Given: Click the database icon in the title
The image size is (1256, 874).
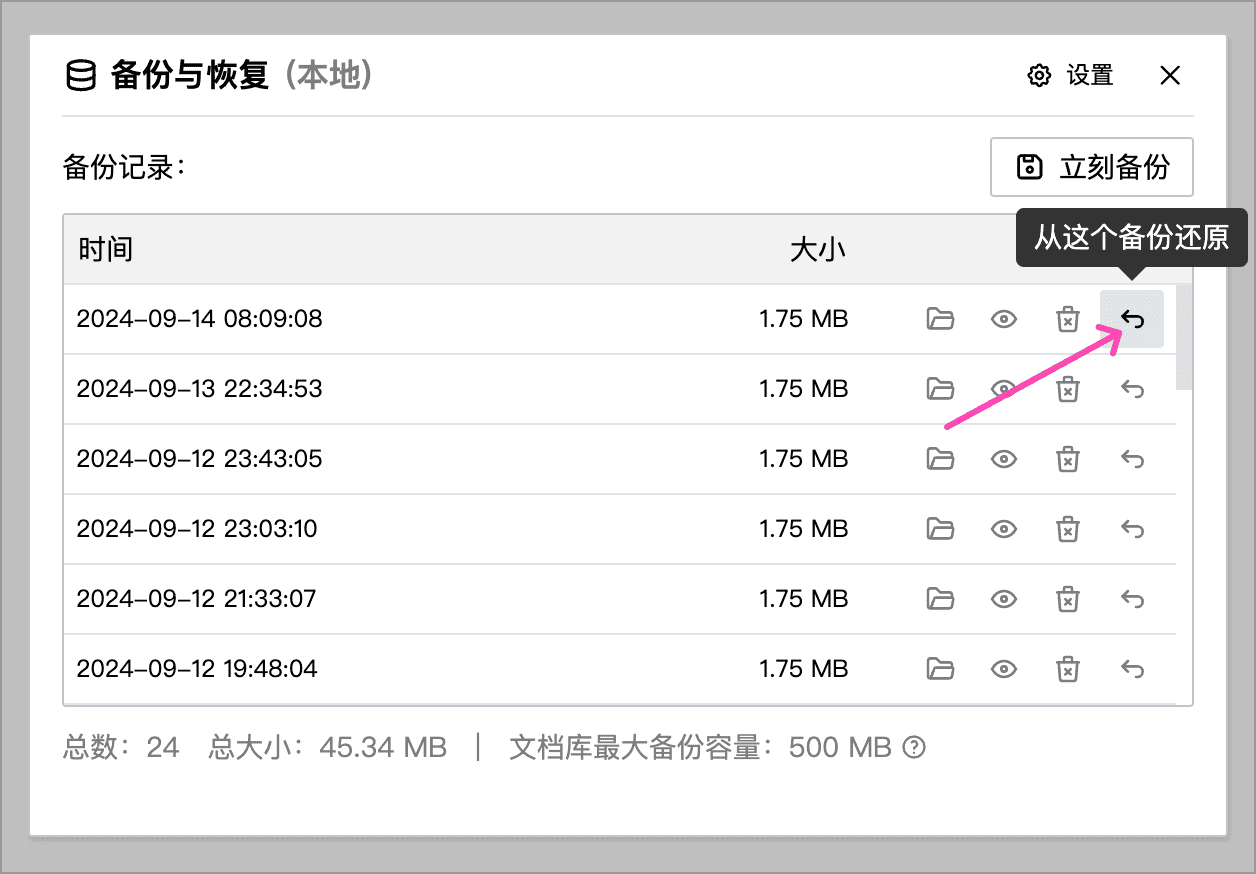Looking at the screenshot, I should pos(81,76).
